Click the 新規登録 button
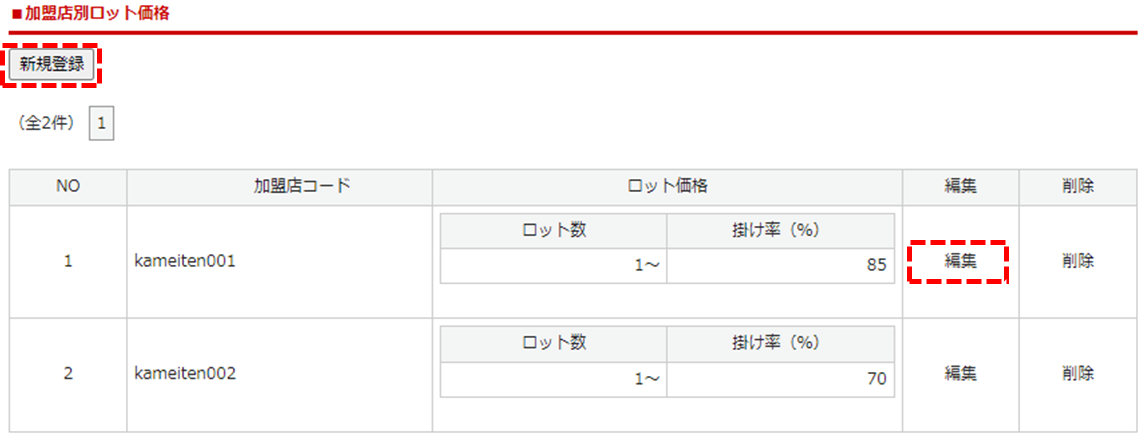Screen dimensions: 1143x438 [x=52, y=67]
